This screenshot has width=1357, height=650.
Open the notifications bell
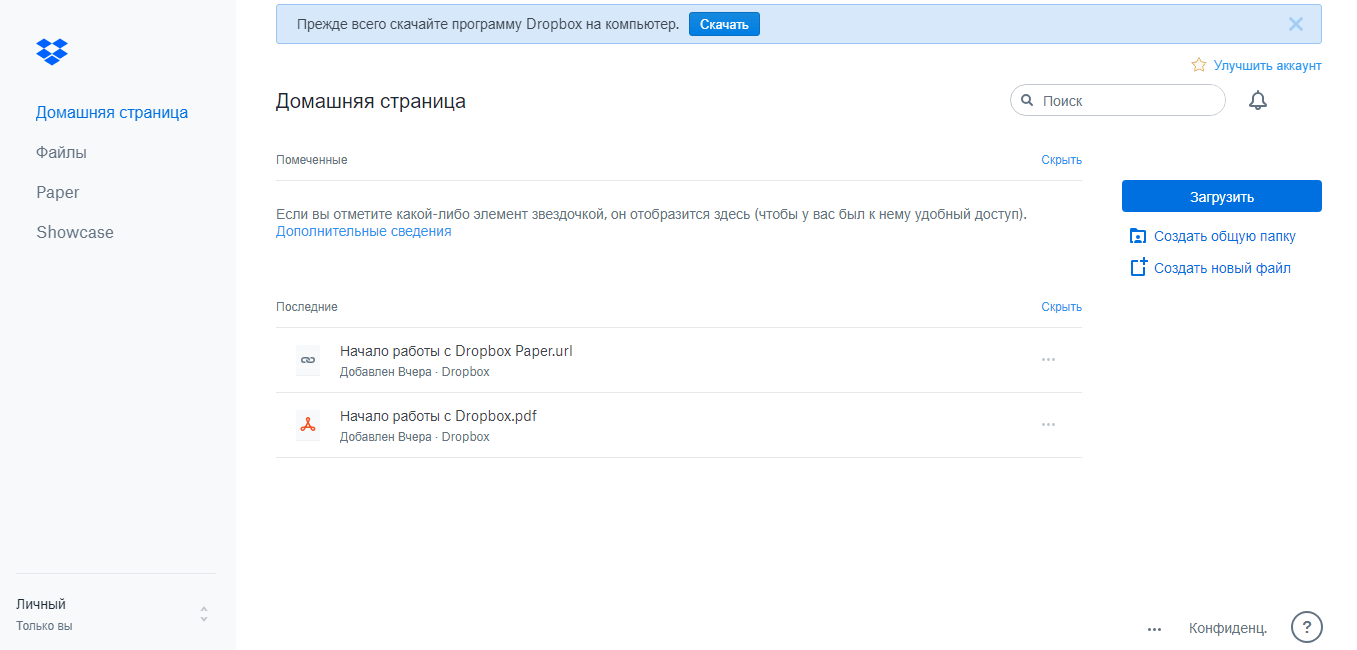[1258, 100]
